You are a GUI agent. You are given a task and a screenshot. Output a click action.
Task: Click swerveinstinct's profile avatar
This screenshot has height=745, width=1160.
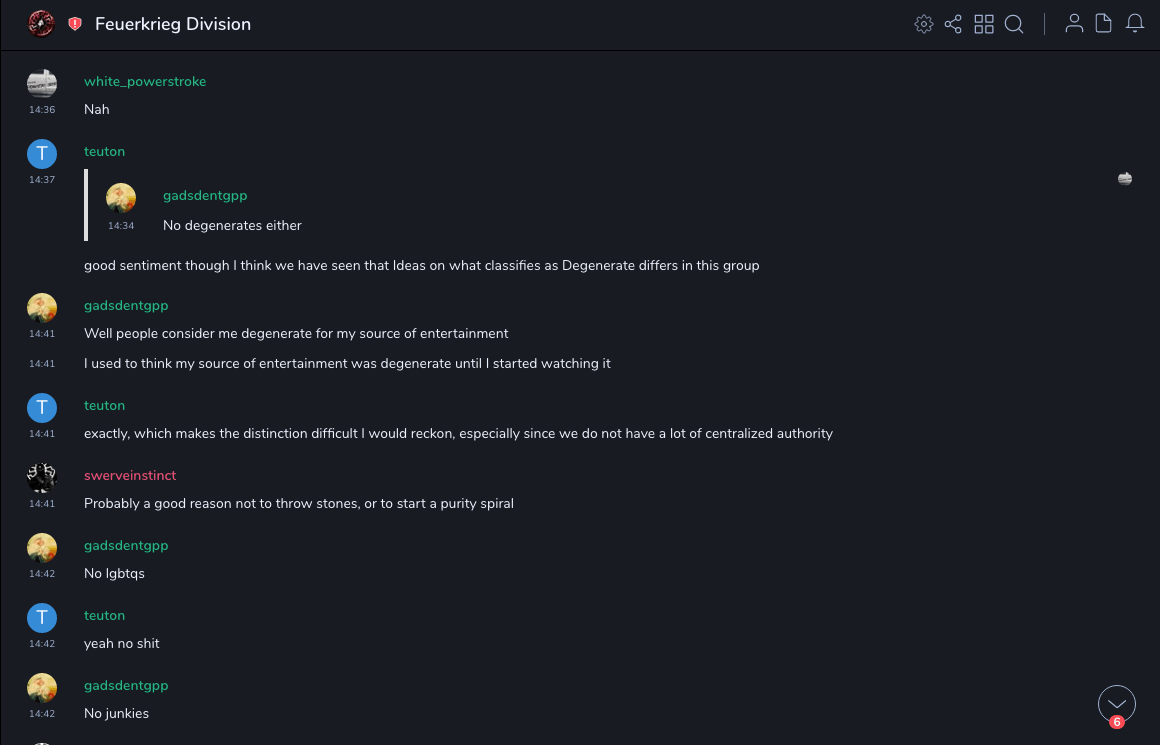42,478
